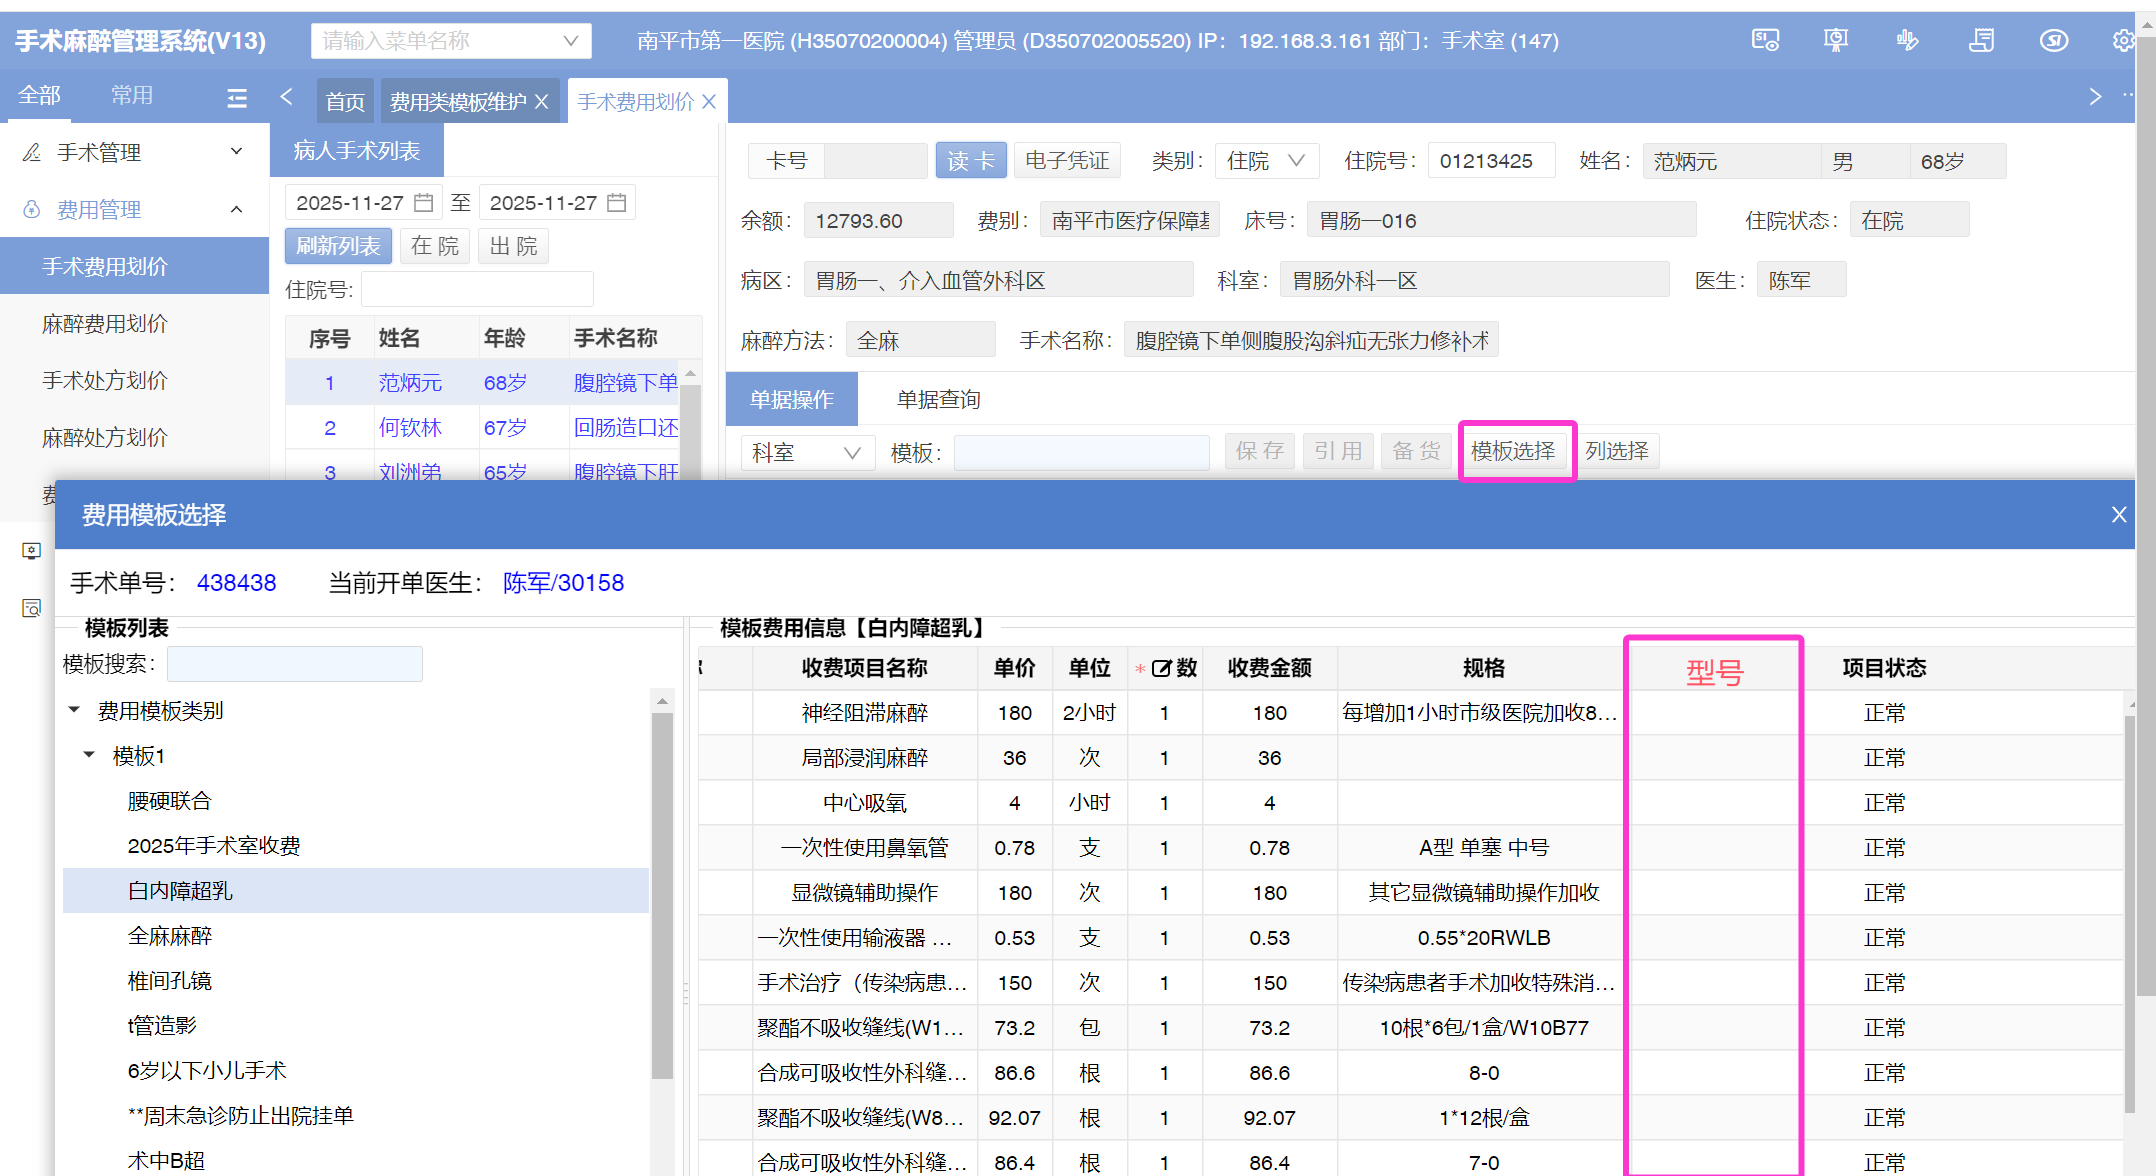Viewport: 2156px width, 1176px height.
Task: Select the 全麻麻醉 template
Action: (x=170, y=936)
